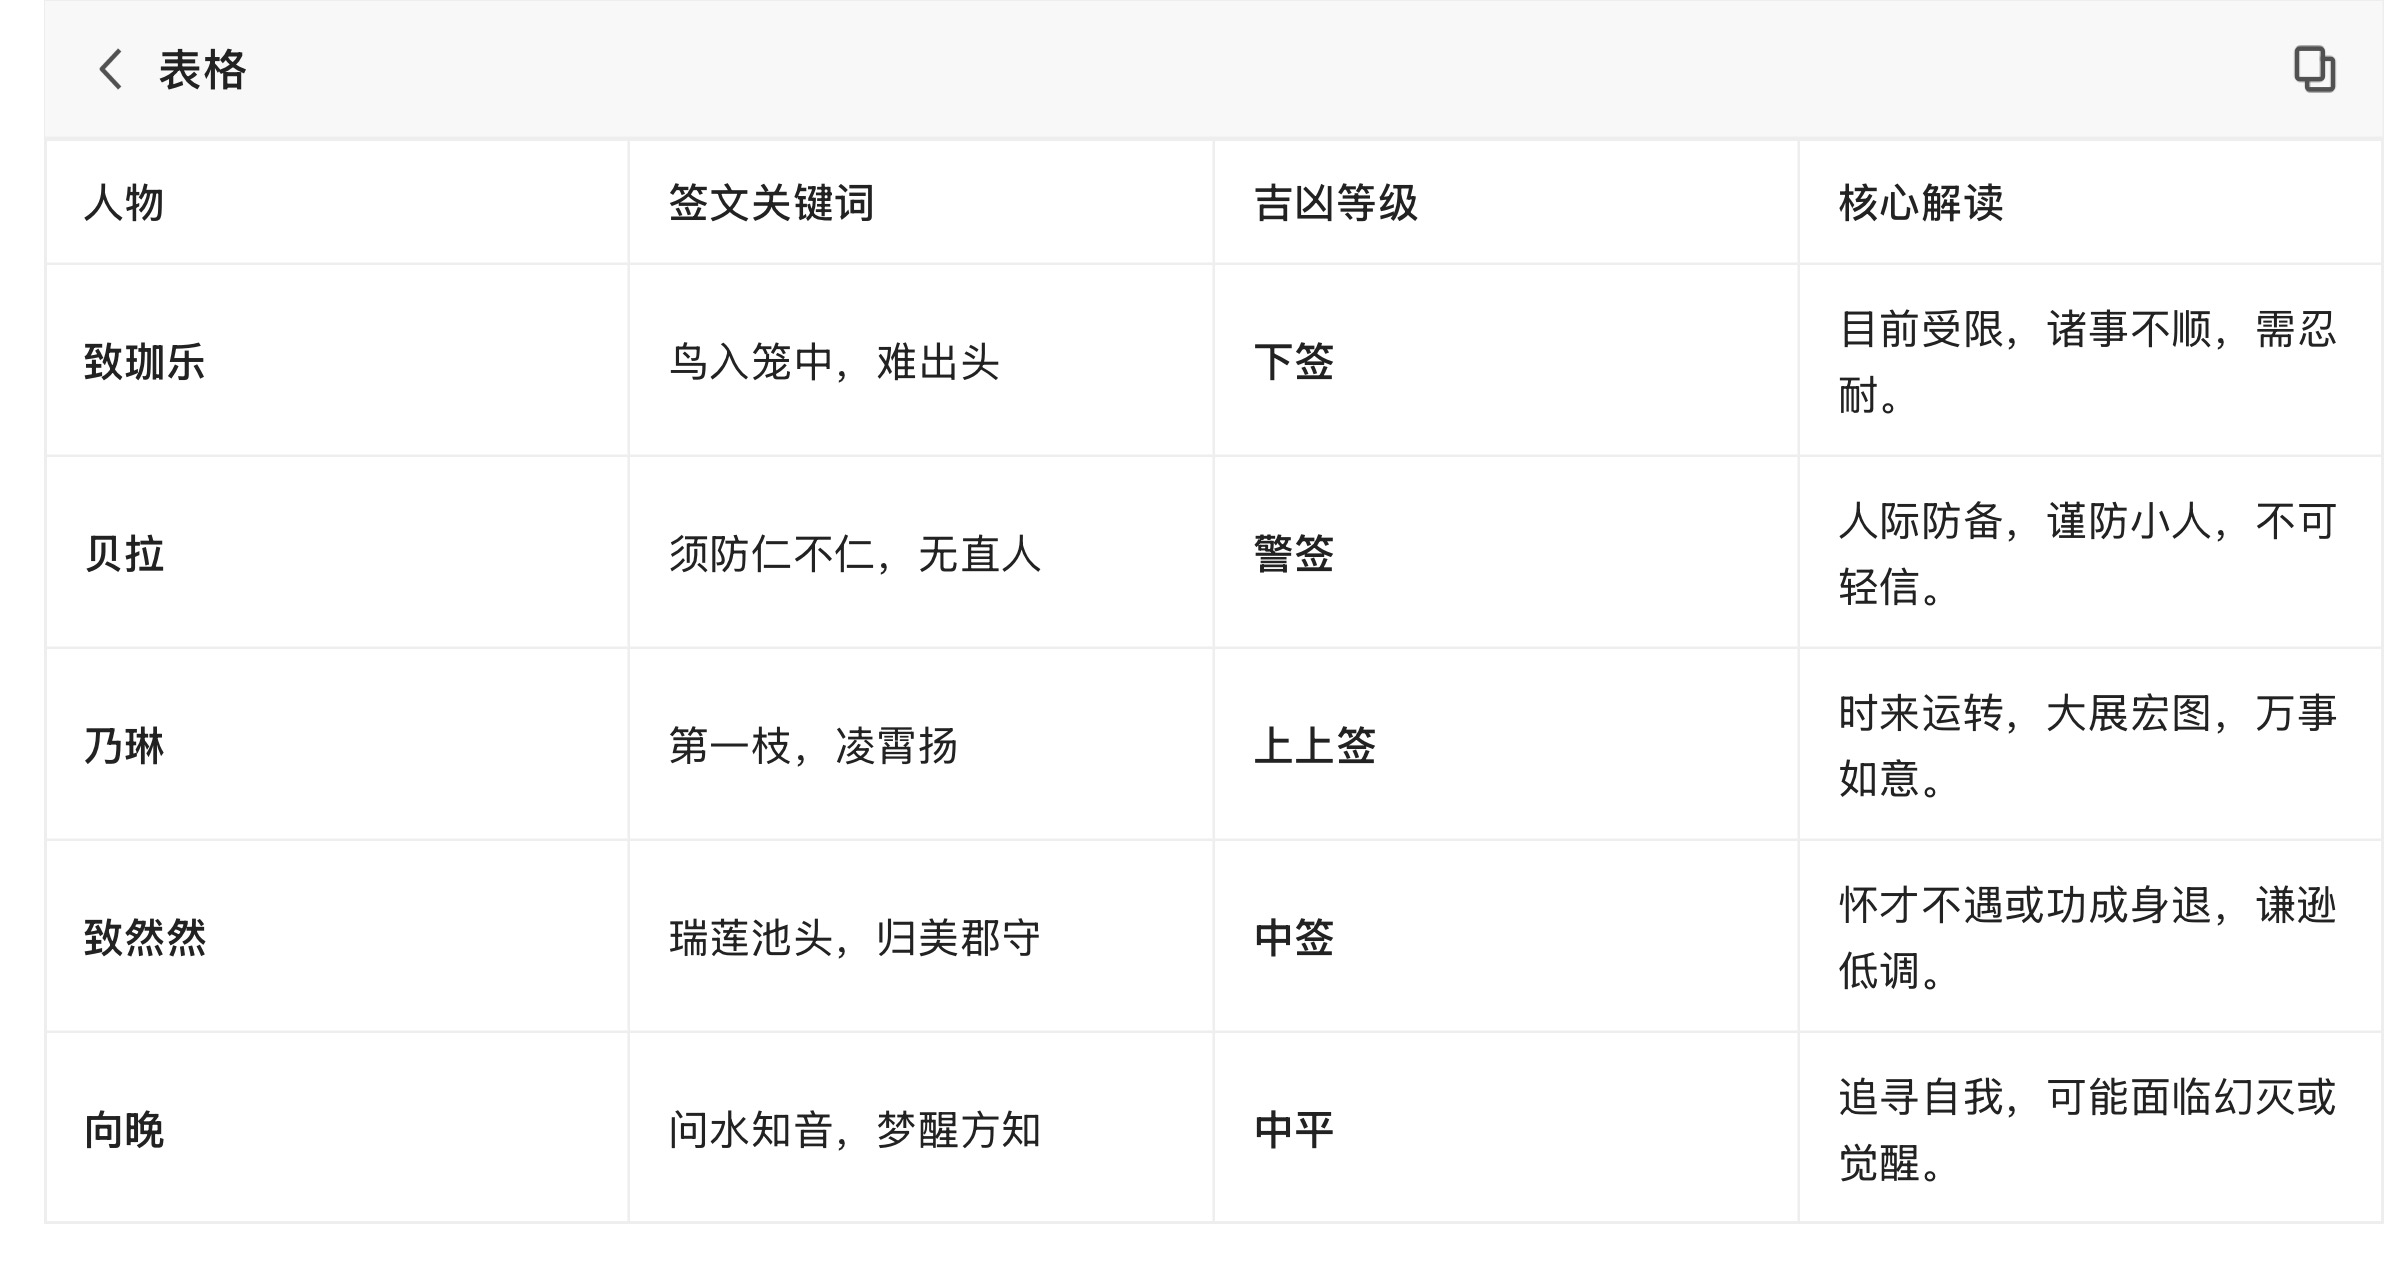2406x1284 pixels.
Task: Select the 核心解读 column header
Action: coord(1921,203)
